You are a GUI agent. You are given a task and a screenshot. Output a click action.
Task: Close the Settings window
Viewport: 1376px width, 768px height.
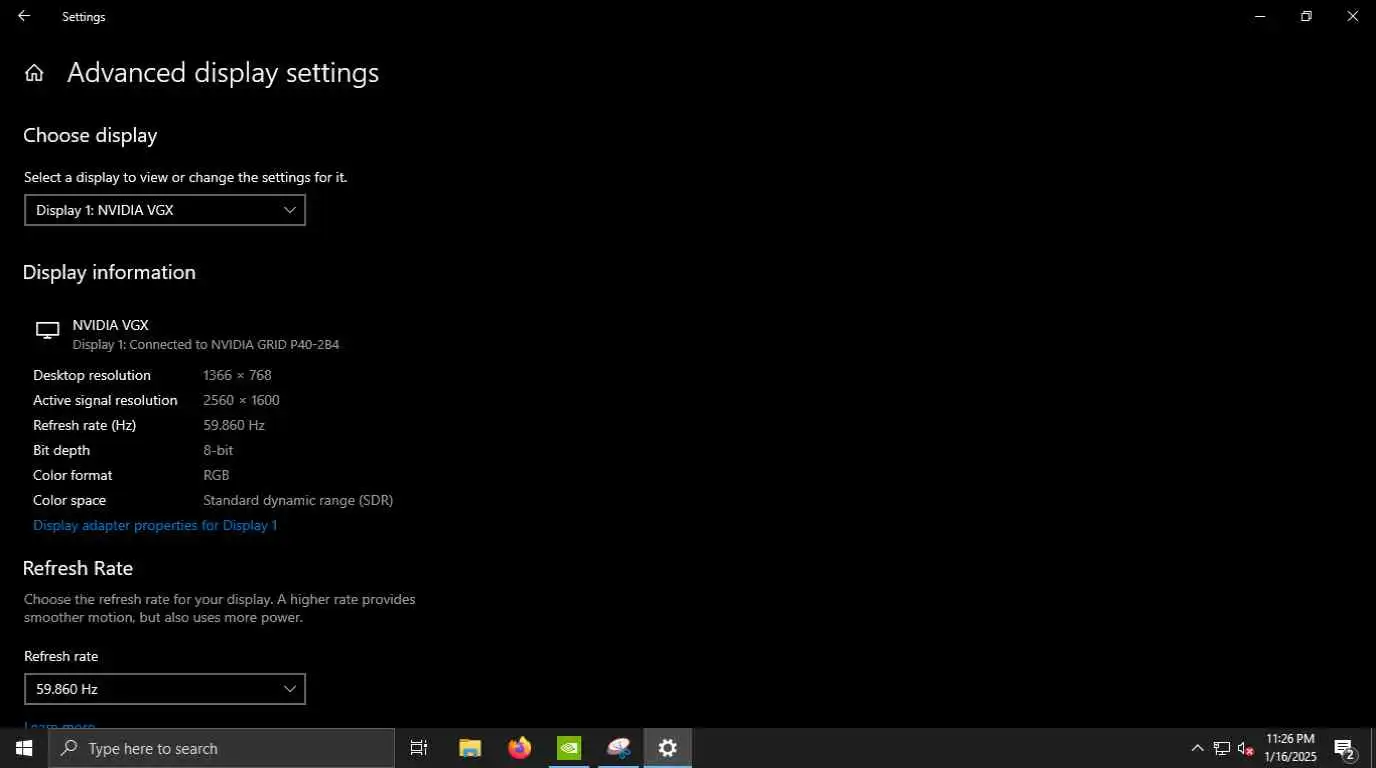click(x=1352, y=16)
